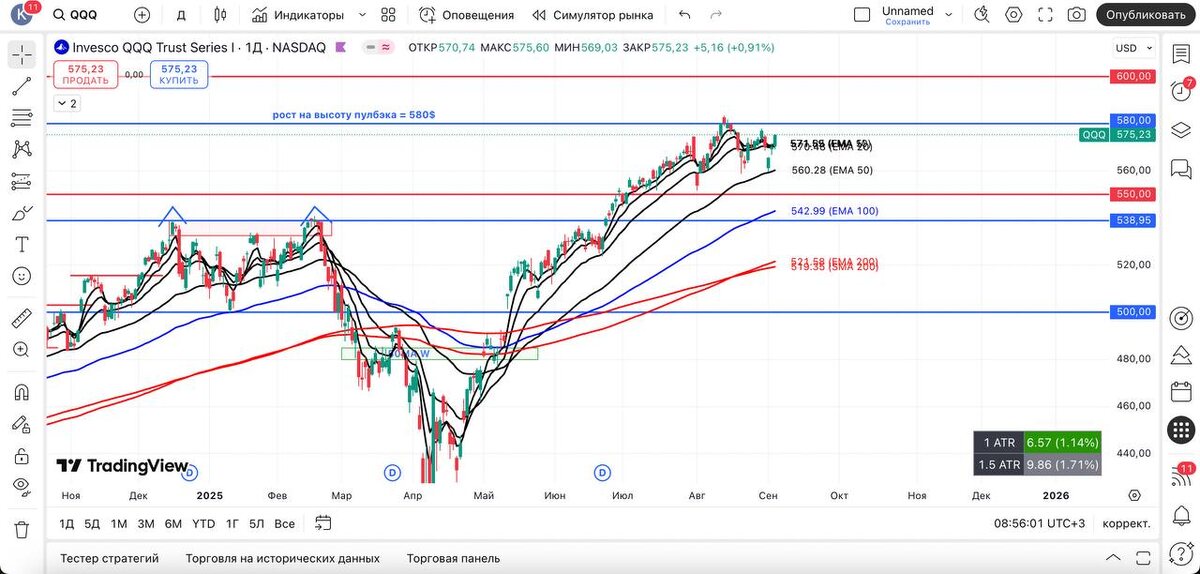Launch Симулятор рынка bar replay
This screenshot has width=1200, height=574.
pyautogui.click(x=593, y=15)
